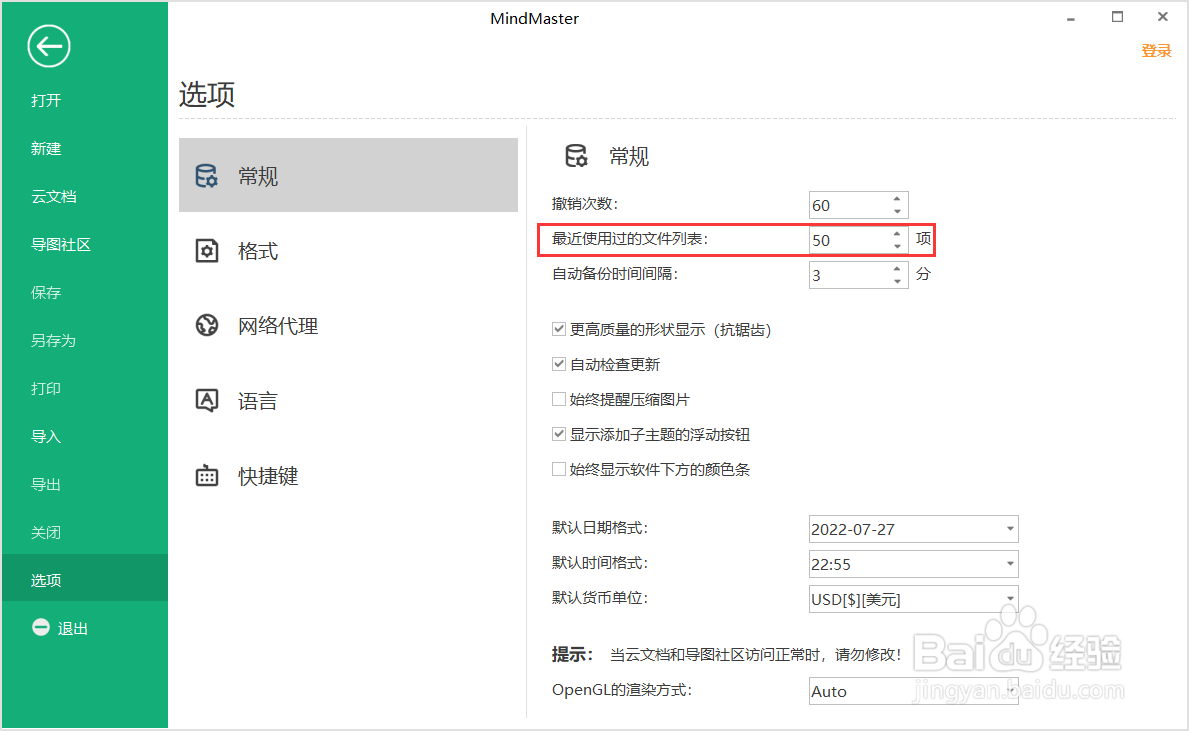Image resolution: width=1189 pixels, height=731 pixels.
Task: Toggle 更高质量的形状显示 anti-aliasing checkbox
Action: point(559,329)
